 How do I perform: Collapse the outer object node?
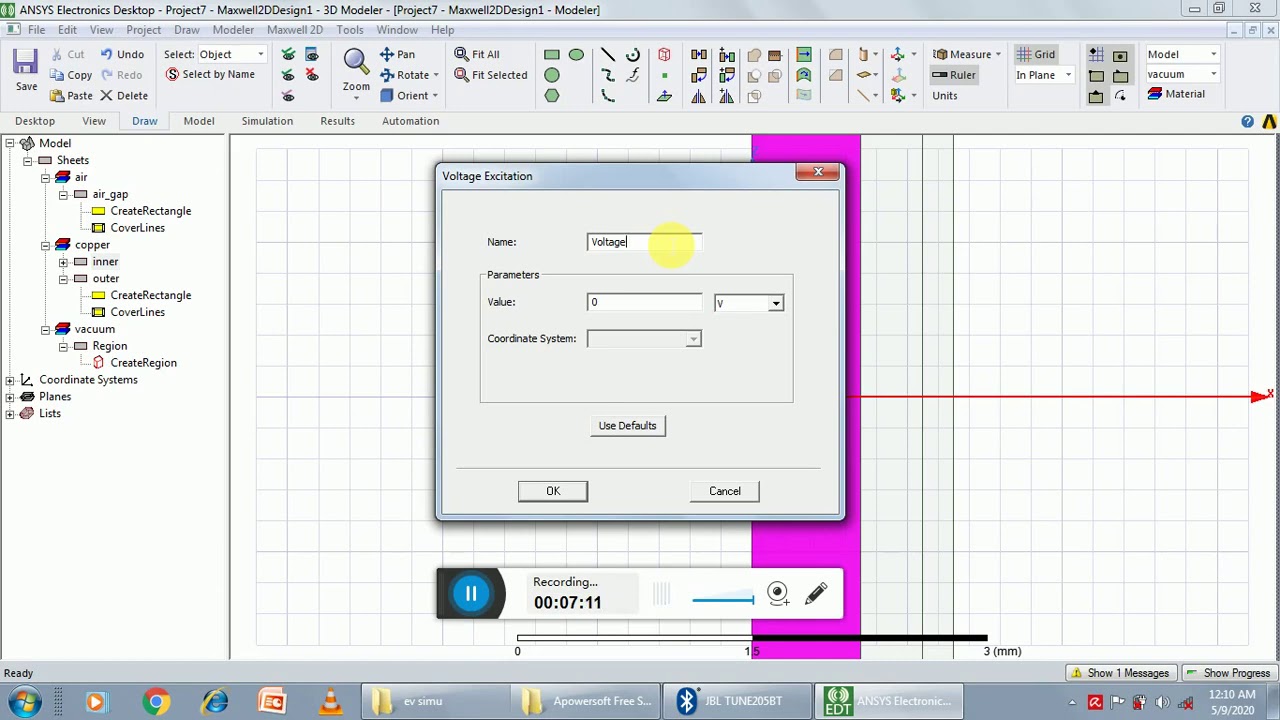tap(63, 279)
